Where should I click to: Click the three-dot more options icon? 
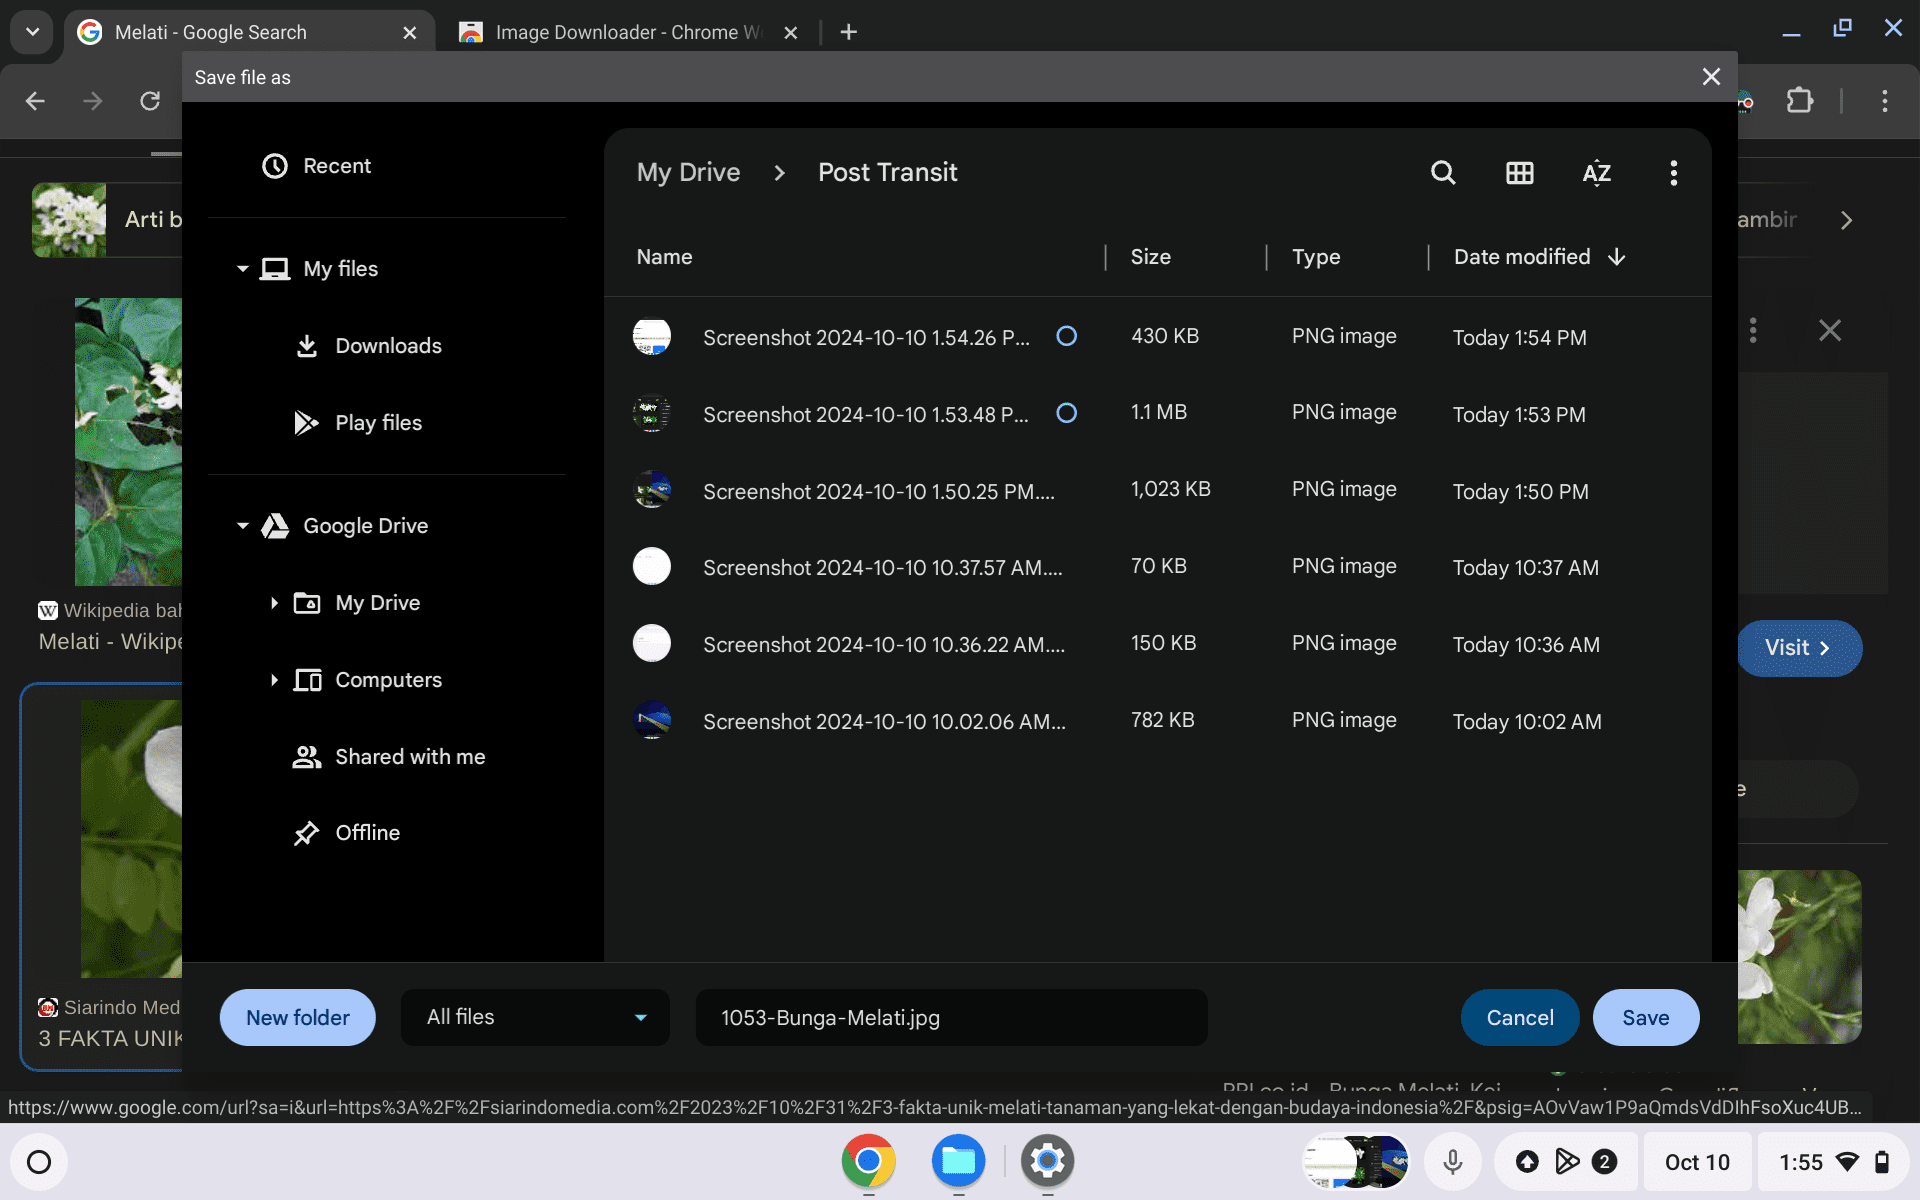tap(1673, 173)
